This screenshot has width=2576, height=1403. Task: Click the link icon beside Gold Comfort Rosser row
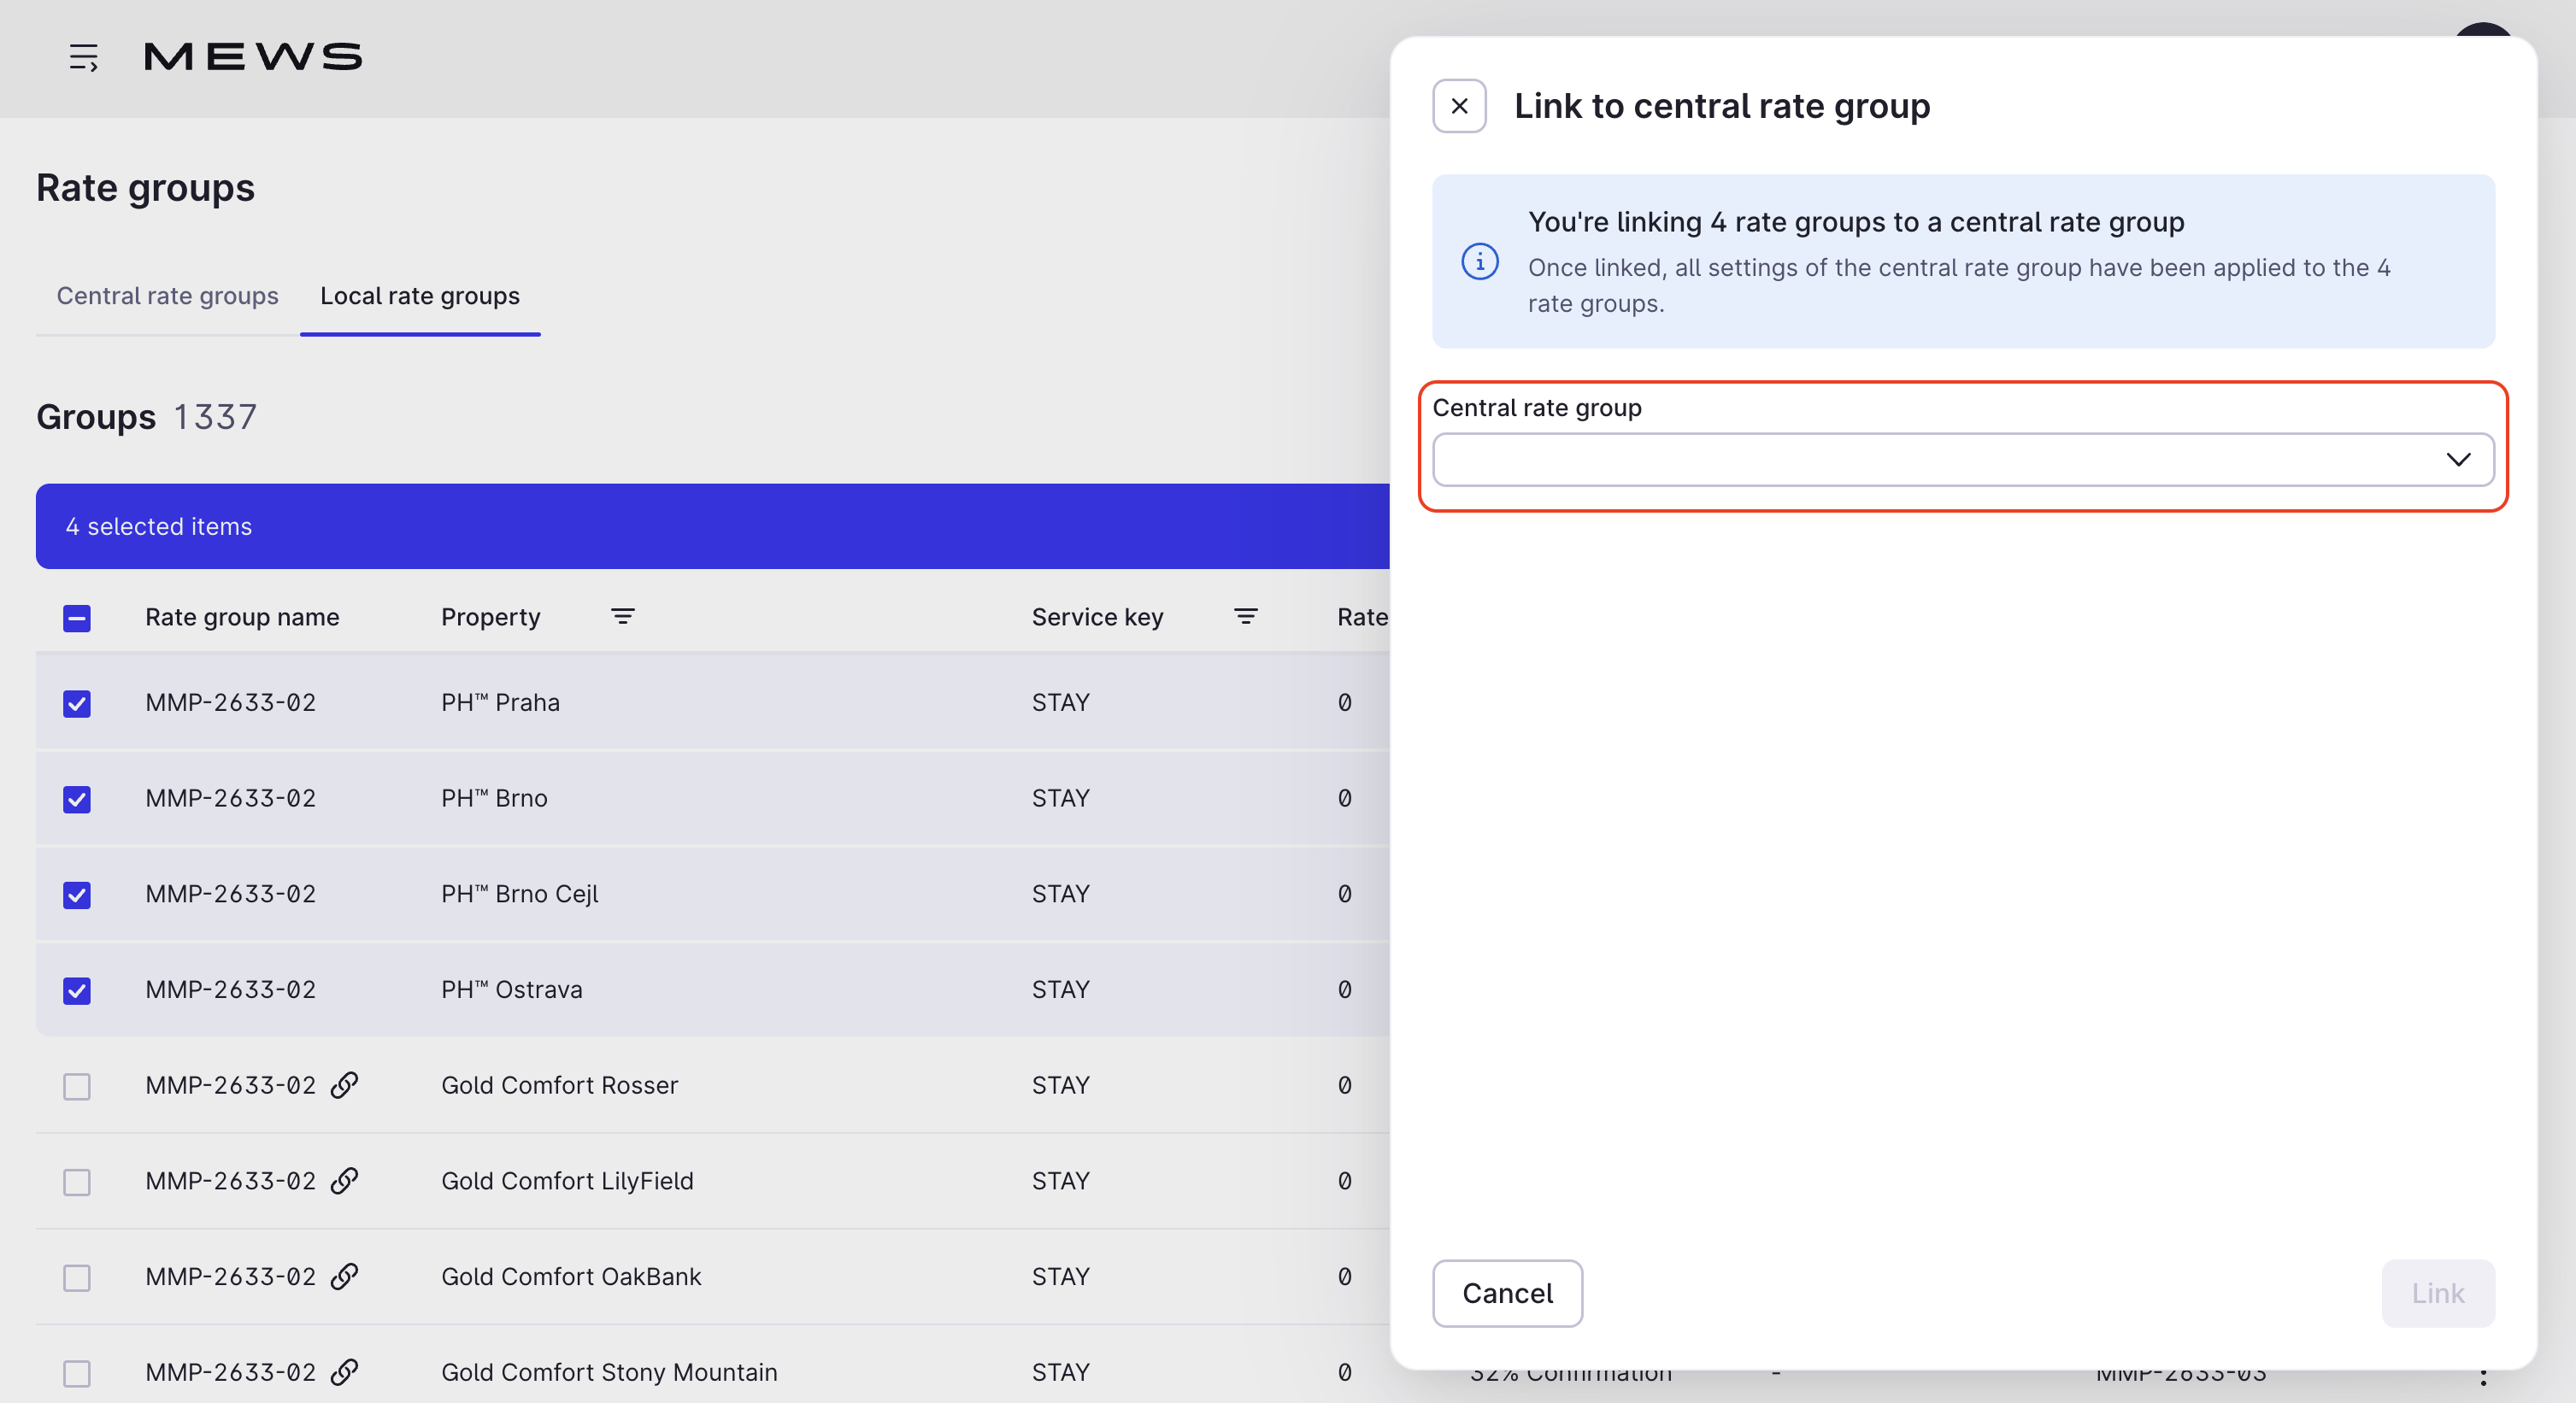345,1085
